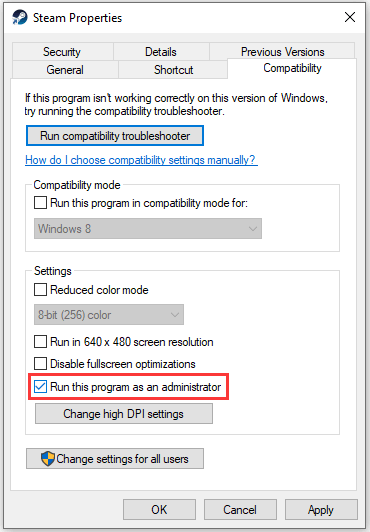Check Reduced color mode
Viewport: 370px width, 532px height.
click(40, 290)
